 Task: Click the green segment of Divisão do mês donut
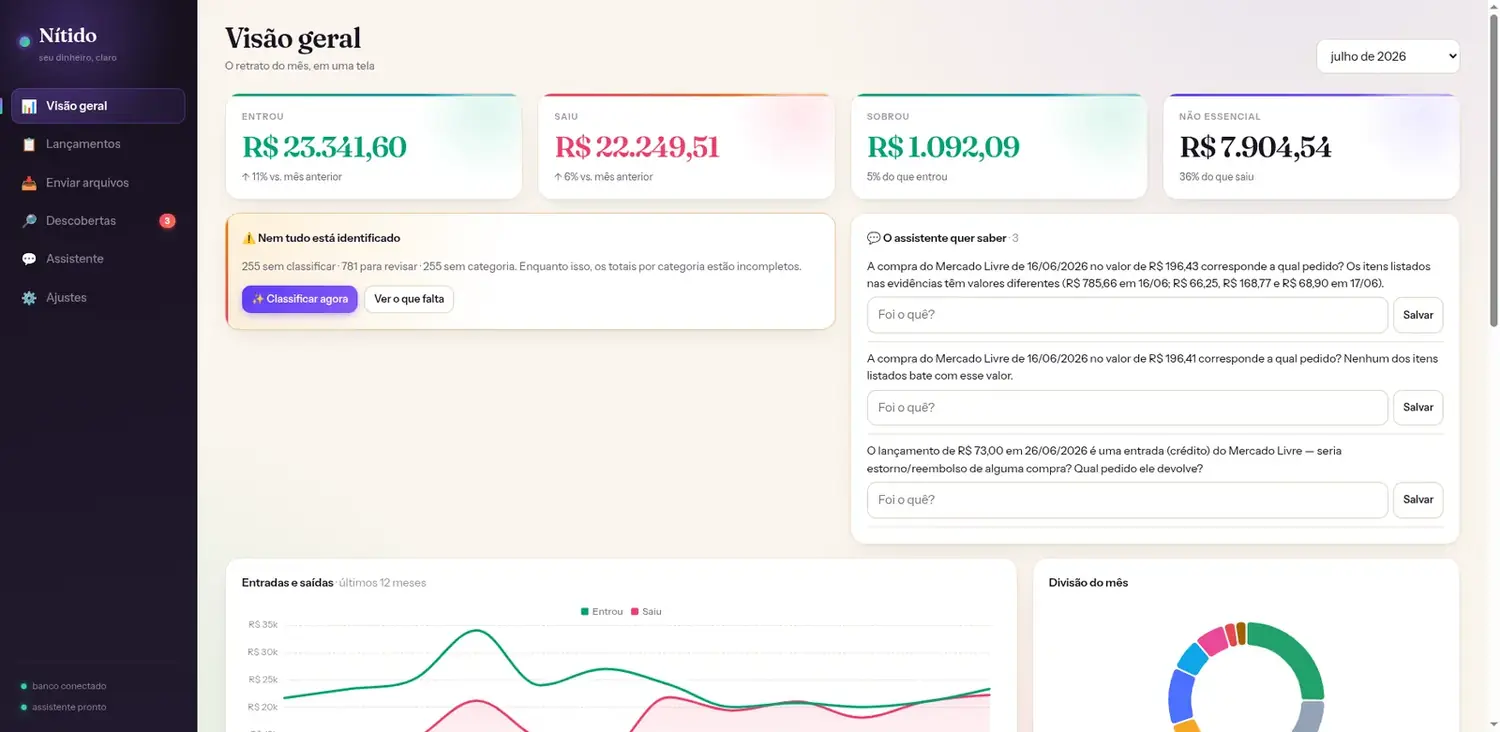[x=1290, y=657]
